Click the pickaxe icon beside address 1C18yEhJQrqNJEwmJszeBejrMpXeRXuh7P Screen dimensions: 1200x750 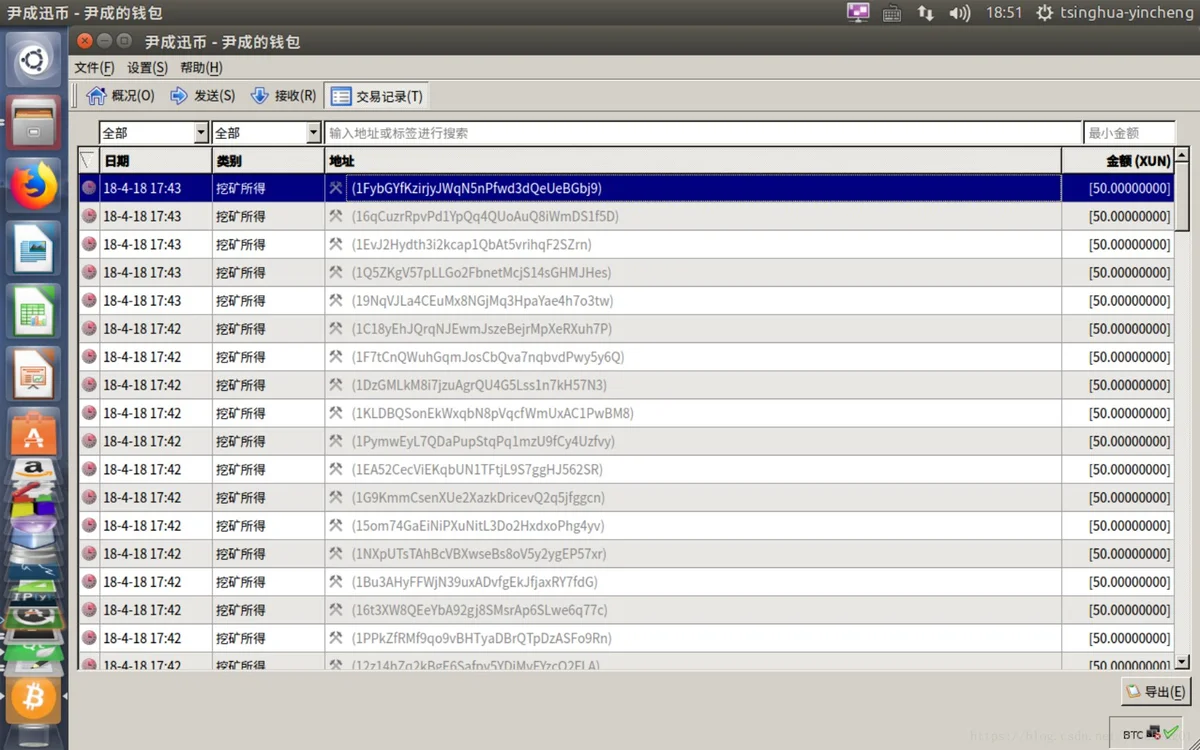coord(336,328)
